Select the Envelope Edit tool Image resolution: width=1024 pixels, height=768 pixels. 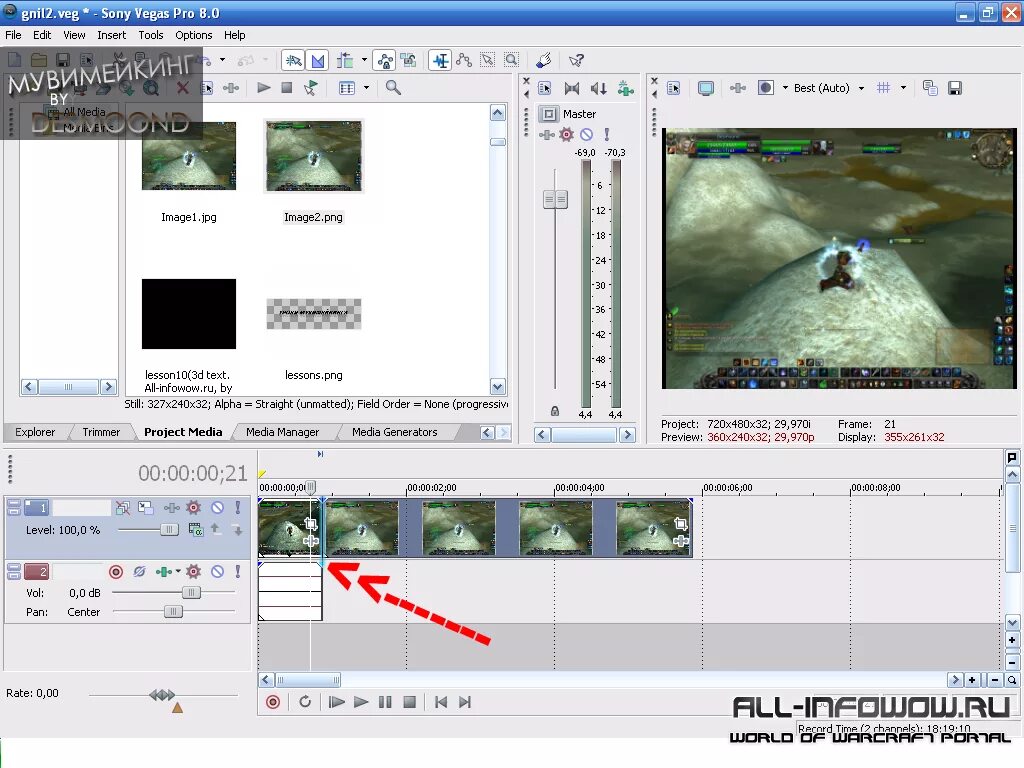click(464, 61)
